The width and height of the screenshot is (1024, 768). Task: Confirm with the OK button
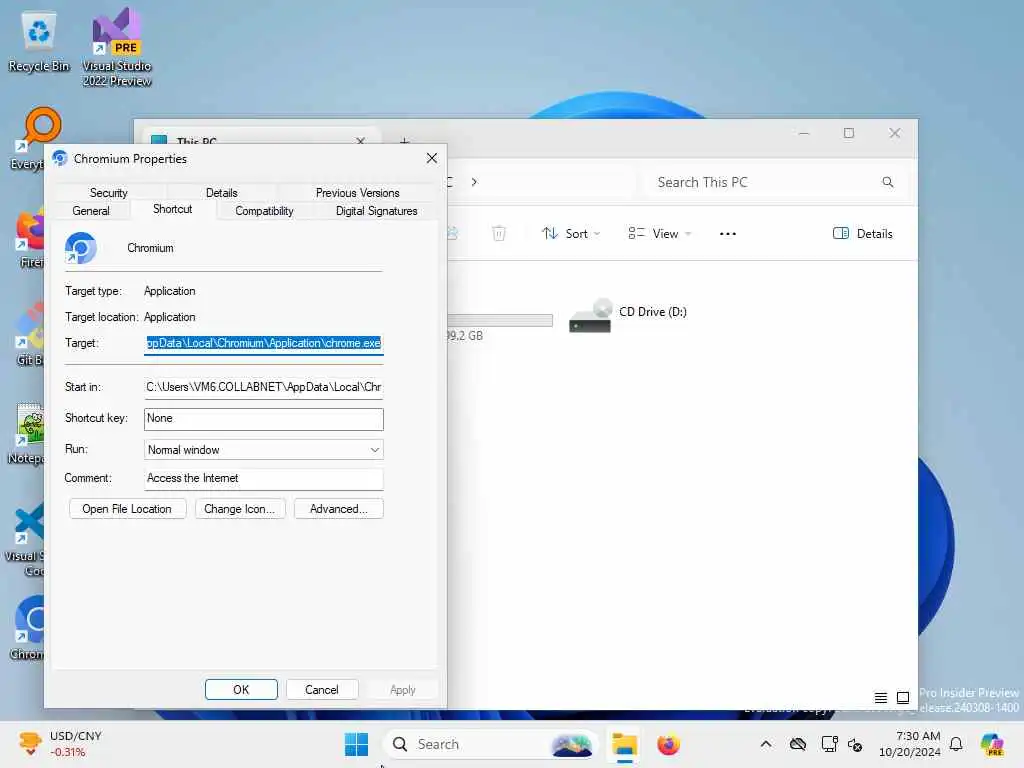click(241, 690)
